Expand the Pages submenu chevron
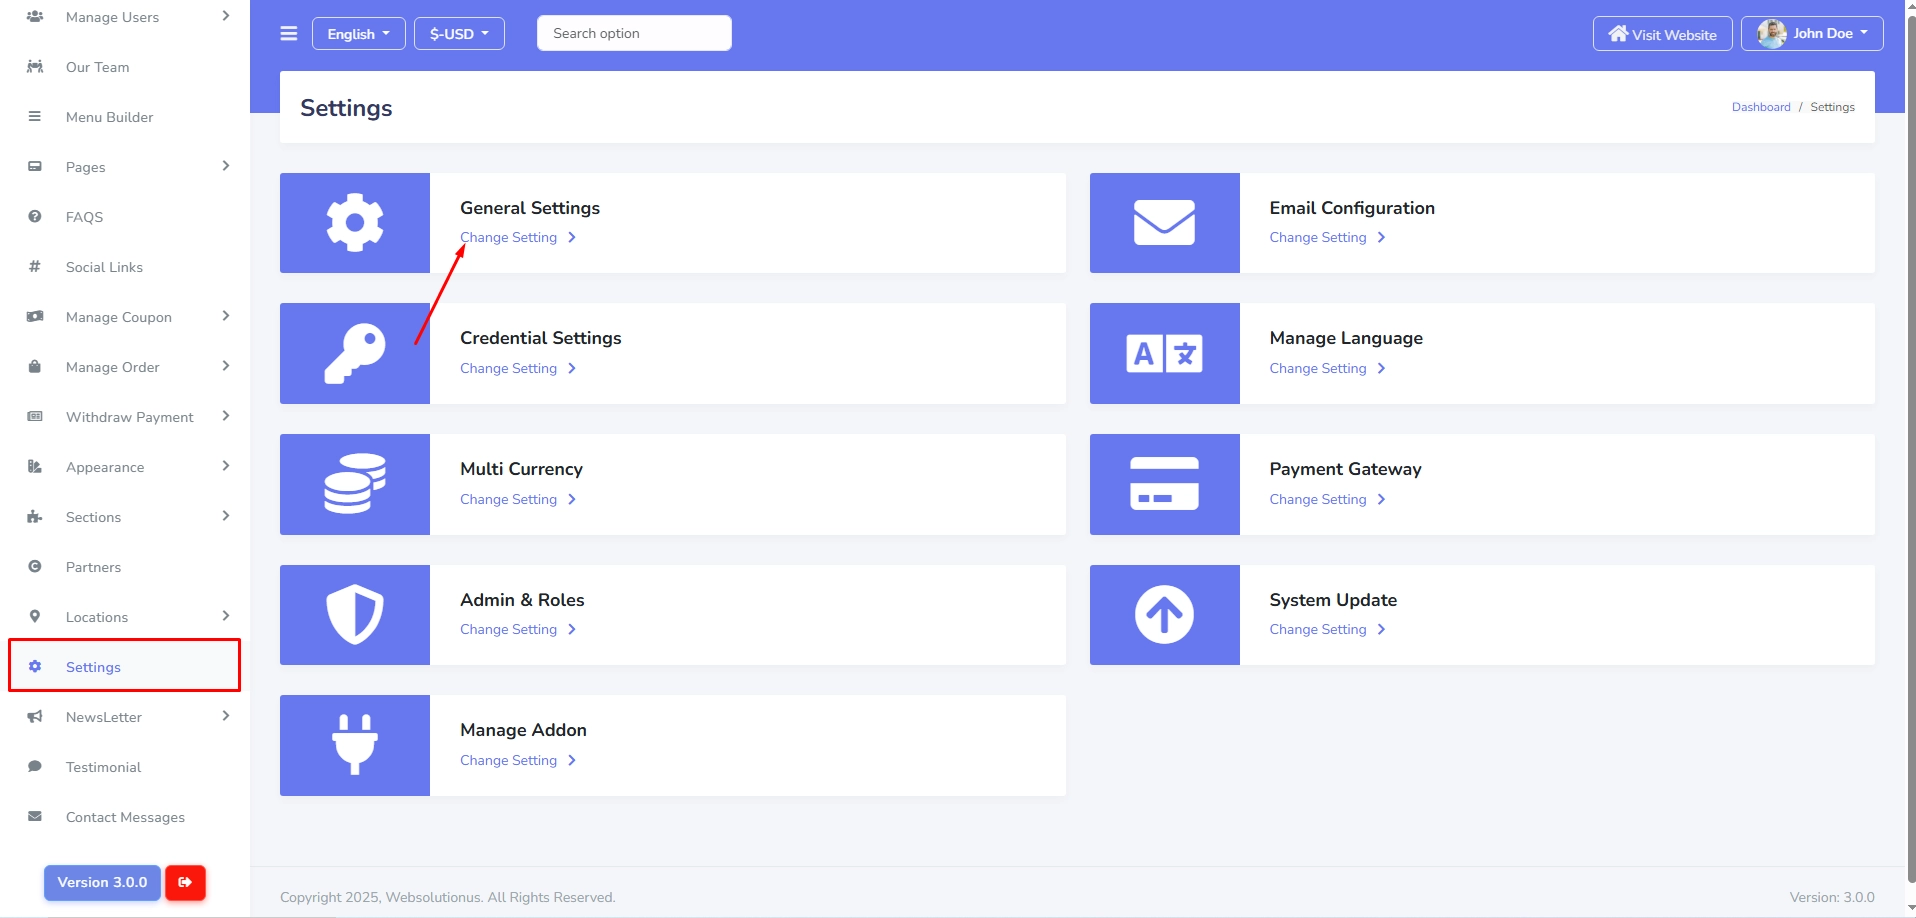This screenshot has width=1916, height=918. 226,166
